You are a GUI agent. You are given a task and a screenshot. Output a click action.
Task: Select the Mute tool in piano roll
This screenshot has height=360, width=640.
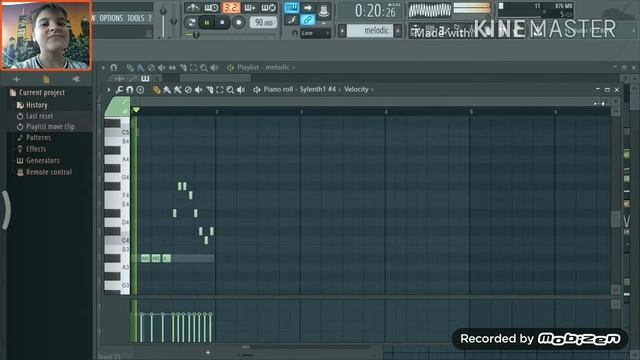click(199, 90)
